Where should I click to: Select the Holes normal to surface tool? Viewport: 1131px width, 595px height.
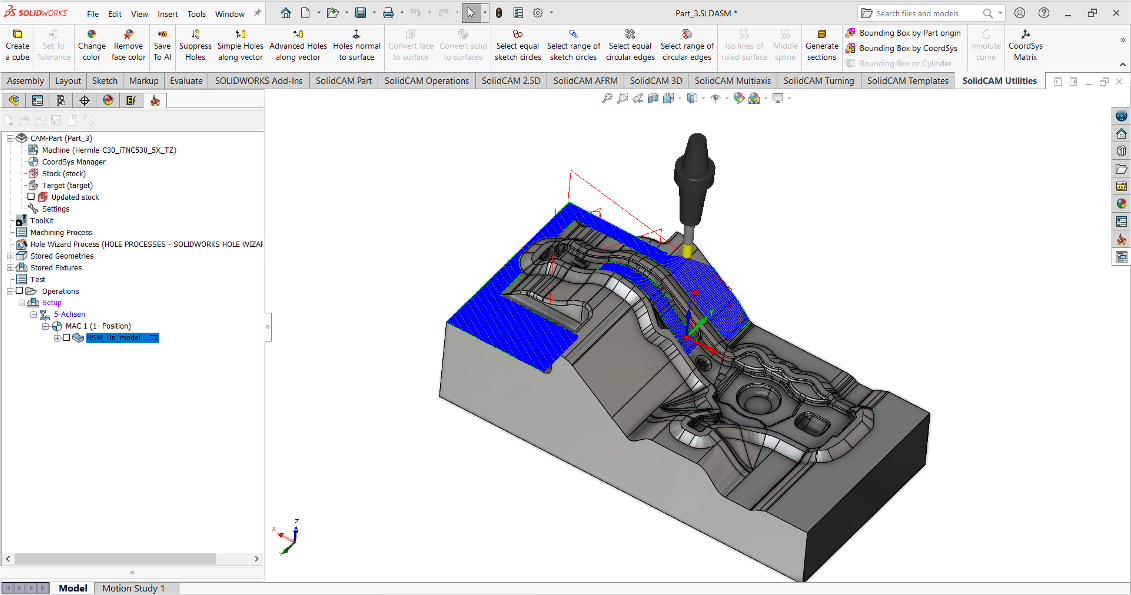click(x=356, y=45)
